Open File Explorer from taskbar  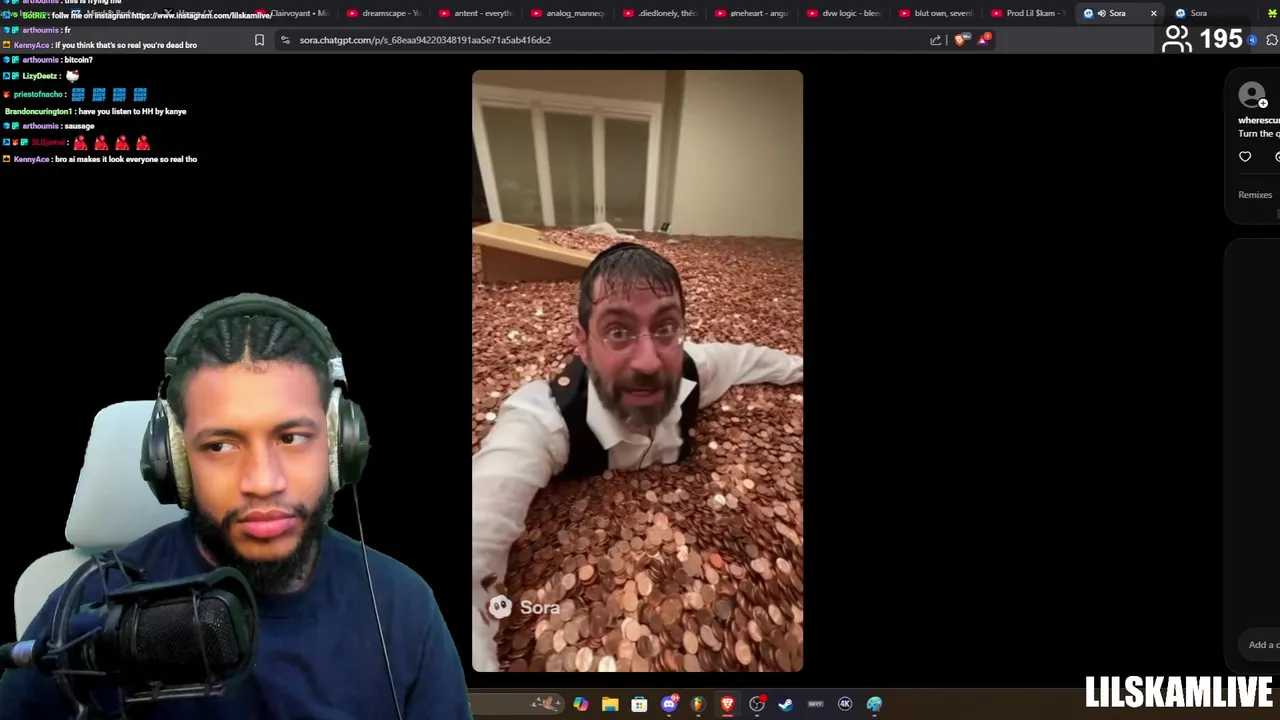610,704
